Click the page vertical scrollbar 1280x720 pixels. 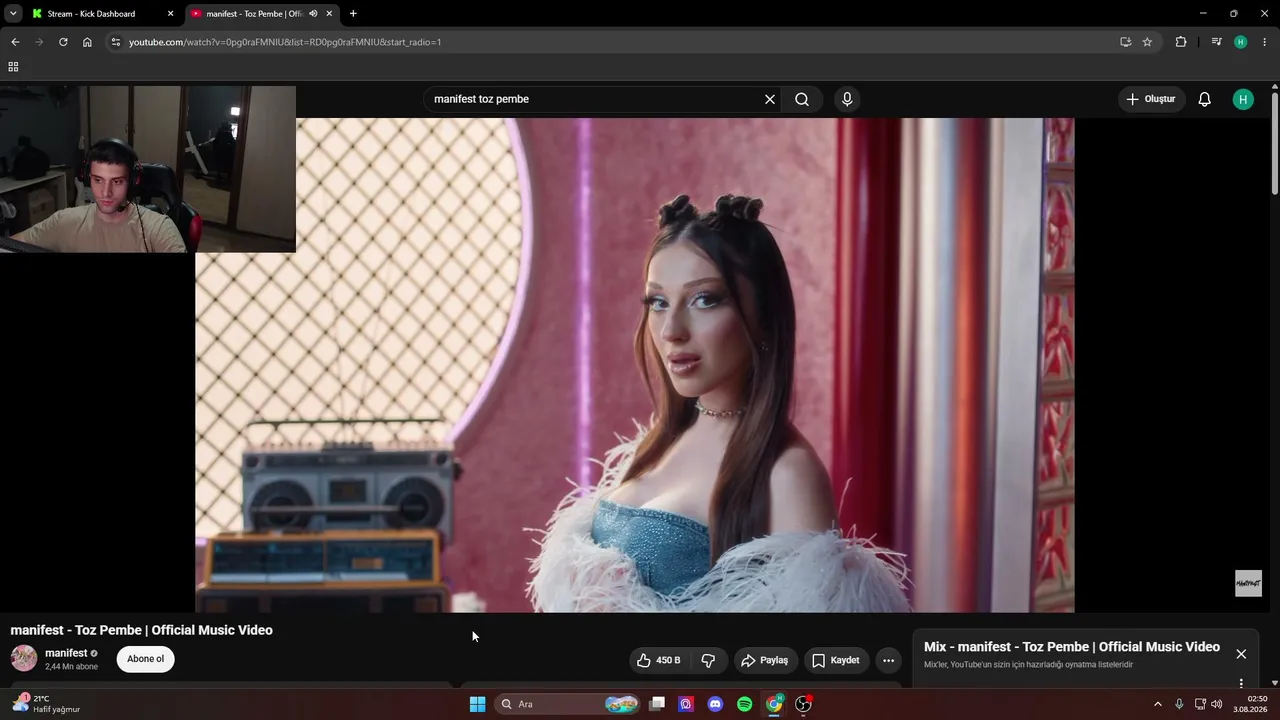[1275, 144]
